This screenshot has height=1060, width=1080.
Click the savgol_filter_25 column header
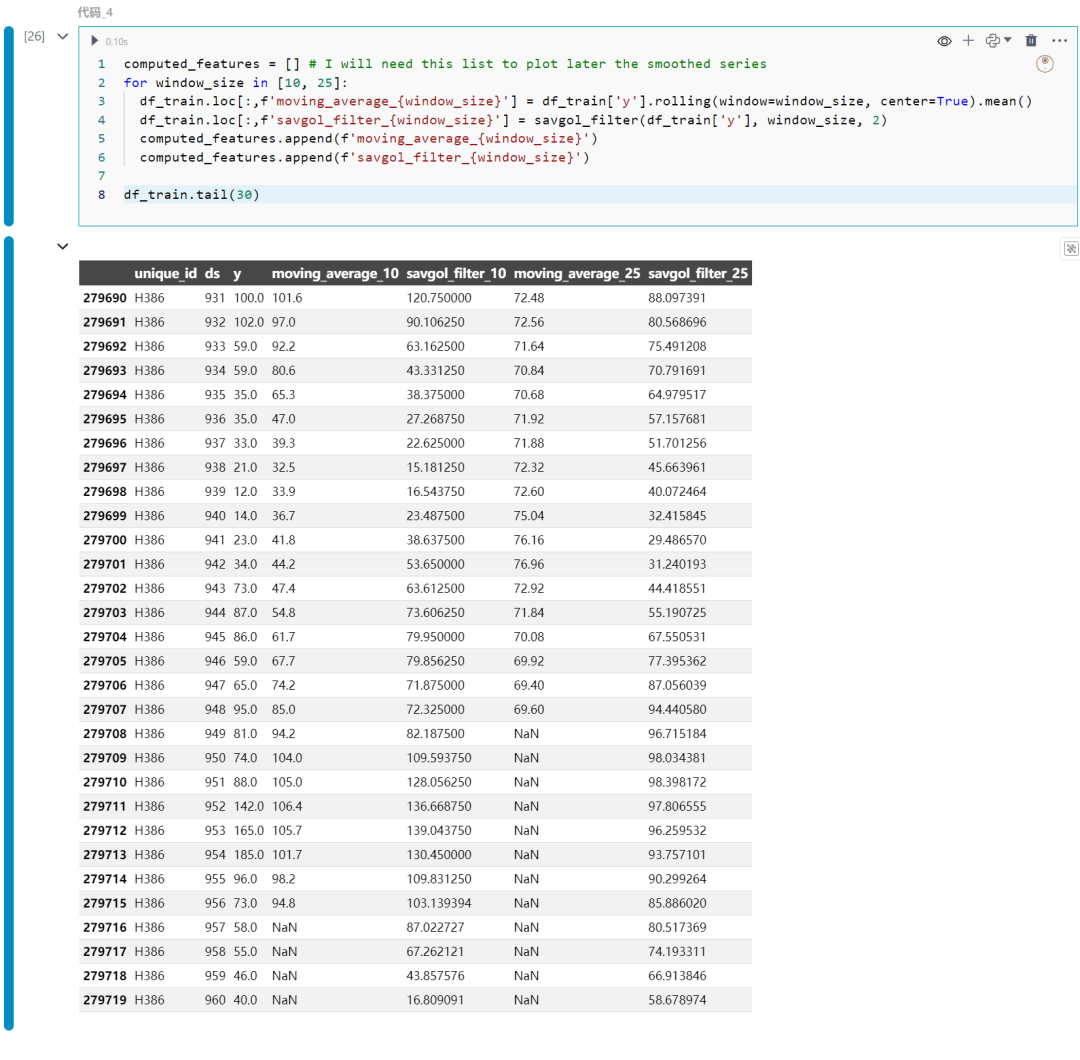(697, 274)
